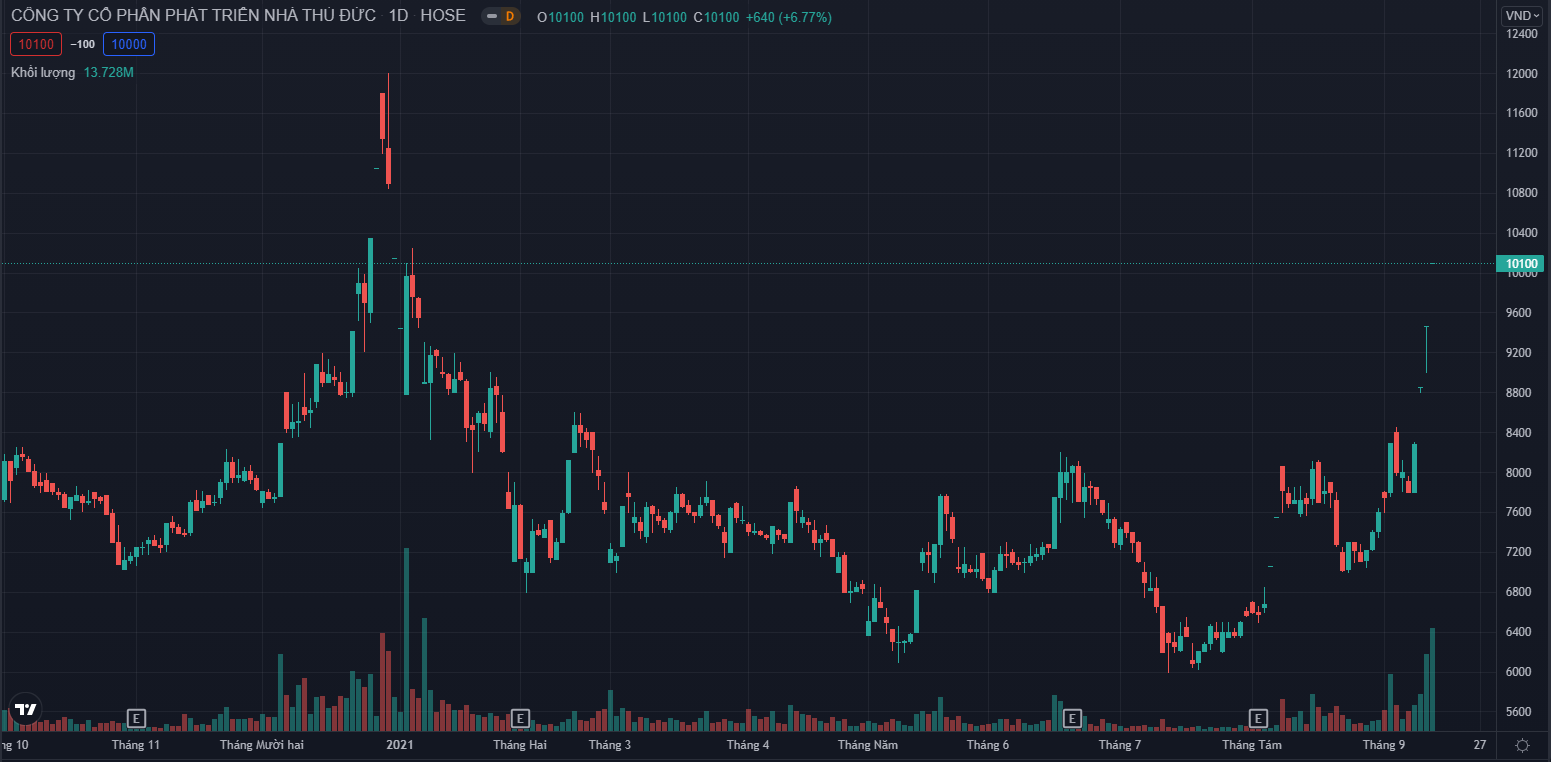
Task: Click the Tháng Tám time axis label
Action: click(1251, 745)
